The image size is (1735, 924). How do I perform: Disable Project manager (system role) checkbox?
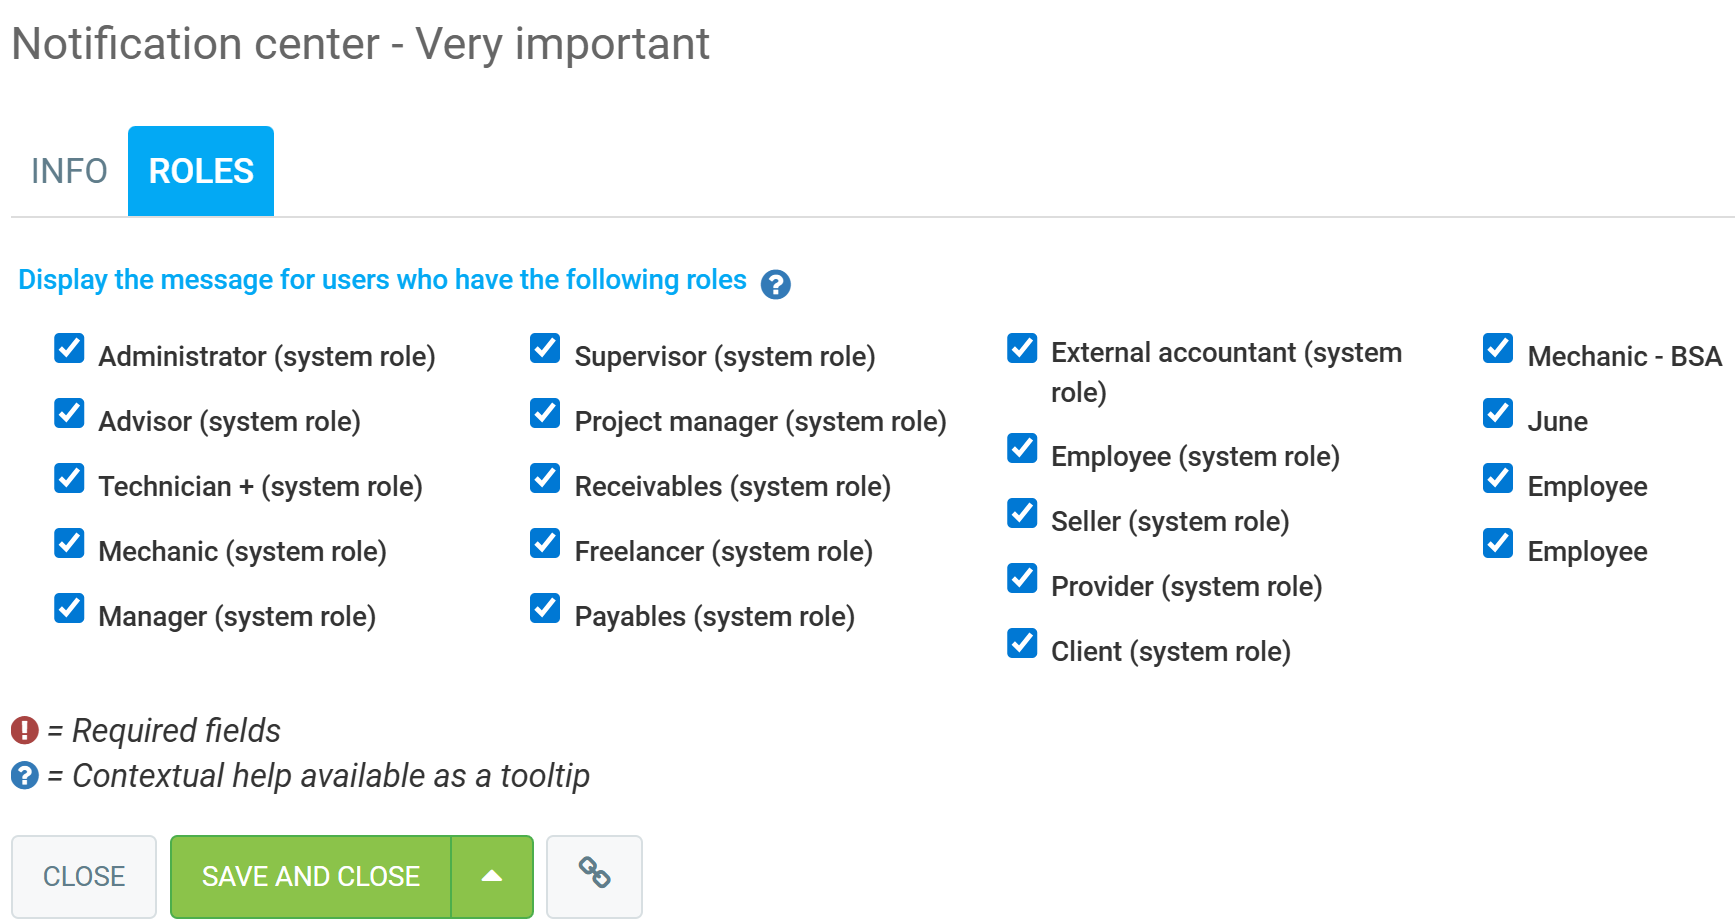point(545,414)
